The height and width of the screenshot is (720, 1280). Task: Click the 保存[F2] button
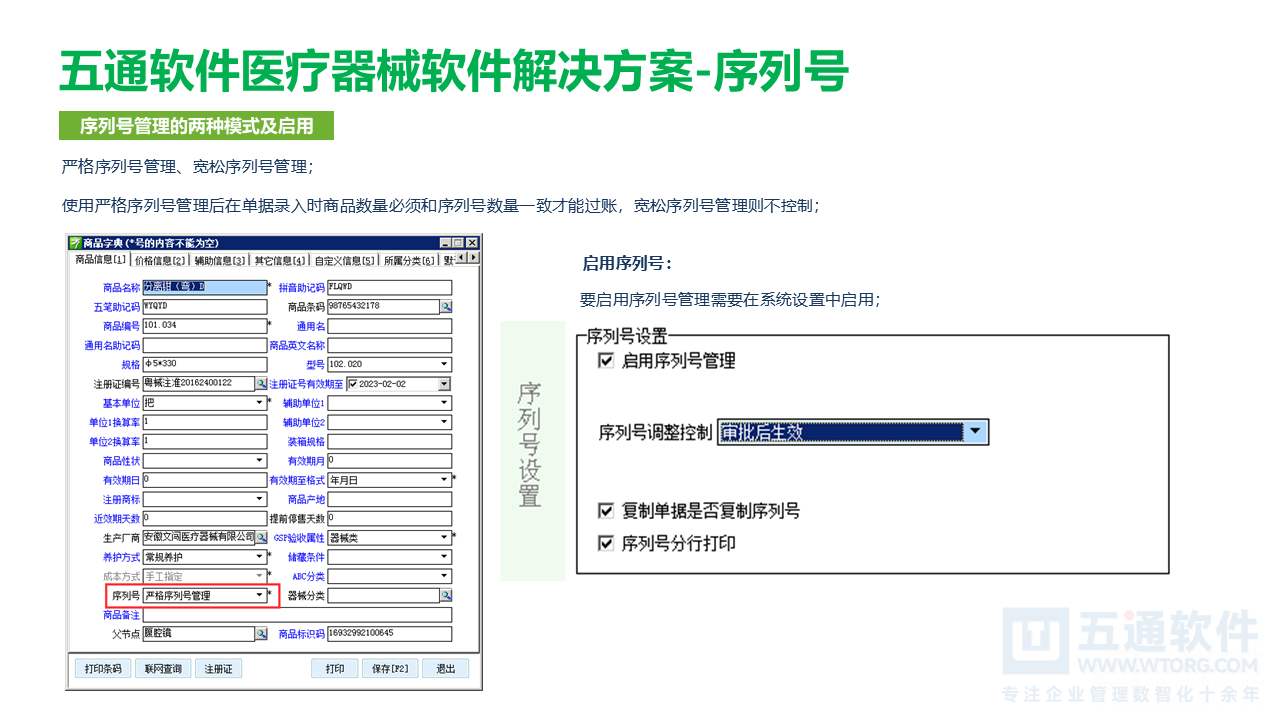[389, 668]
